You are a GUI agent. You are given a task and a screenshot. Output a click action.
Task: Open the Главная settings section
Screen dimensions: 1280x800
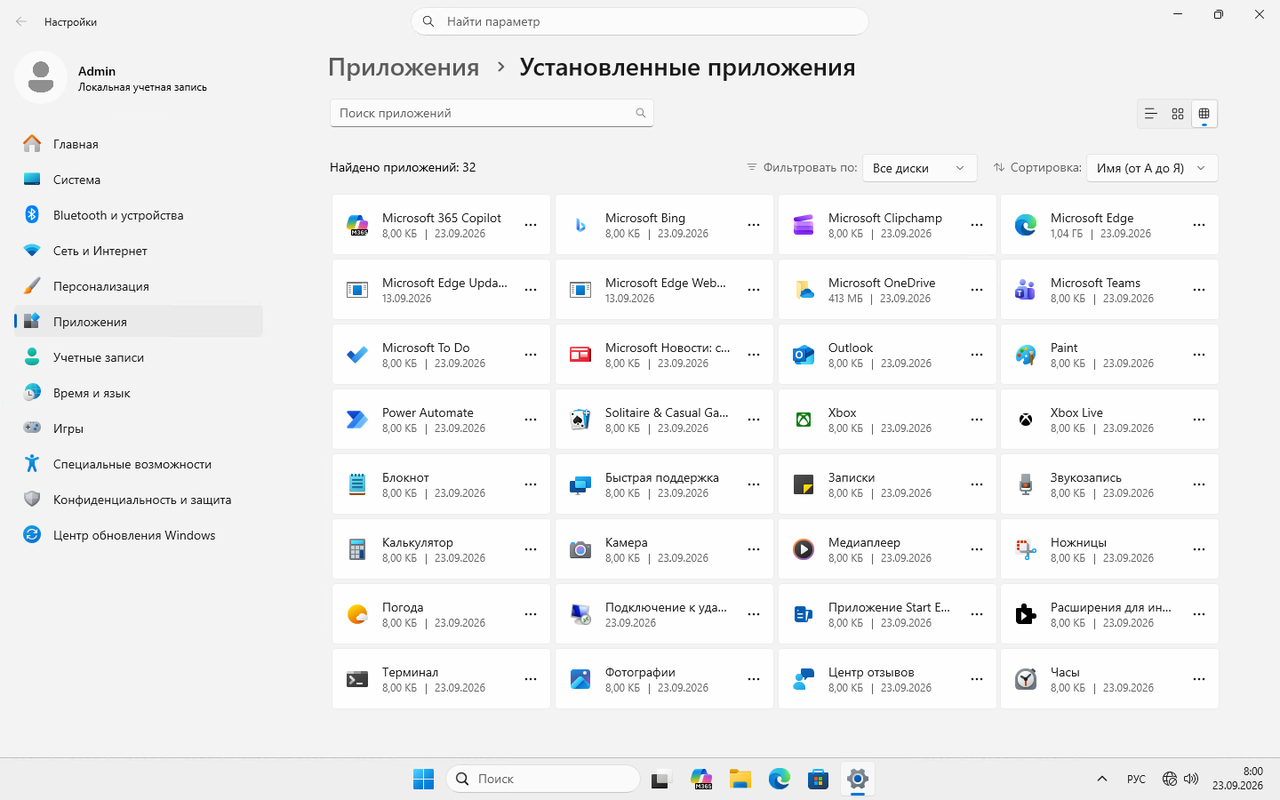139,144
